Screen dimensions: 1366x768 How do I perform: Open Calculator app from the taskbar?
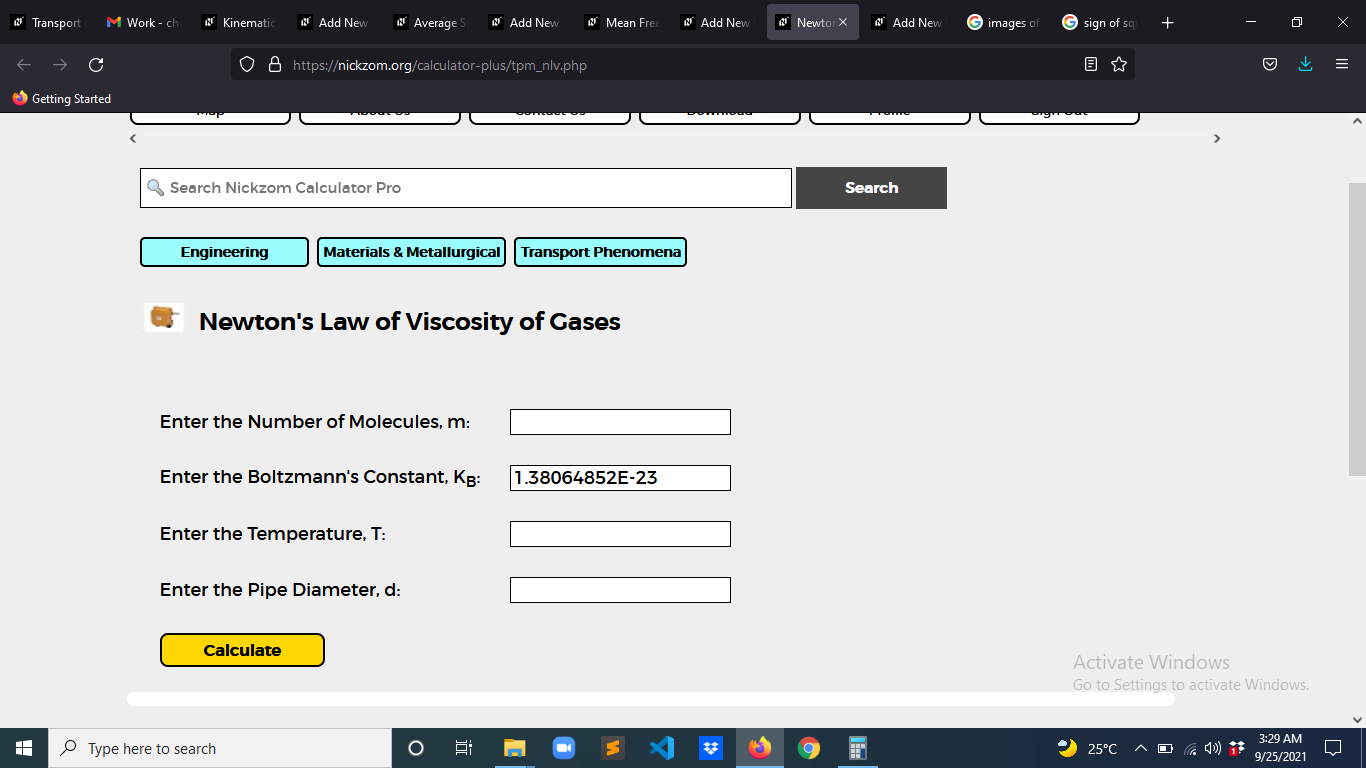(x=857, y=748)
